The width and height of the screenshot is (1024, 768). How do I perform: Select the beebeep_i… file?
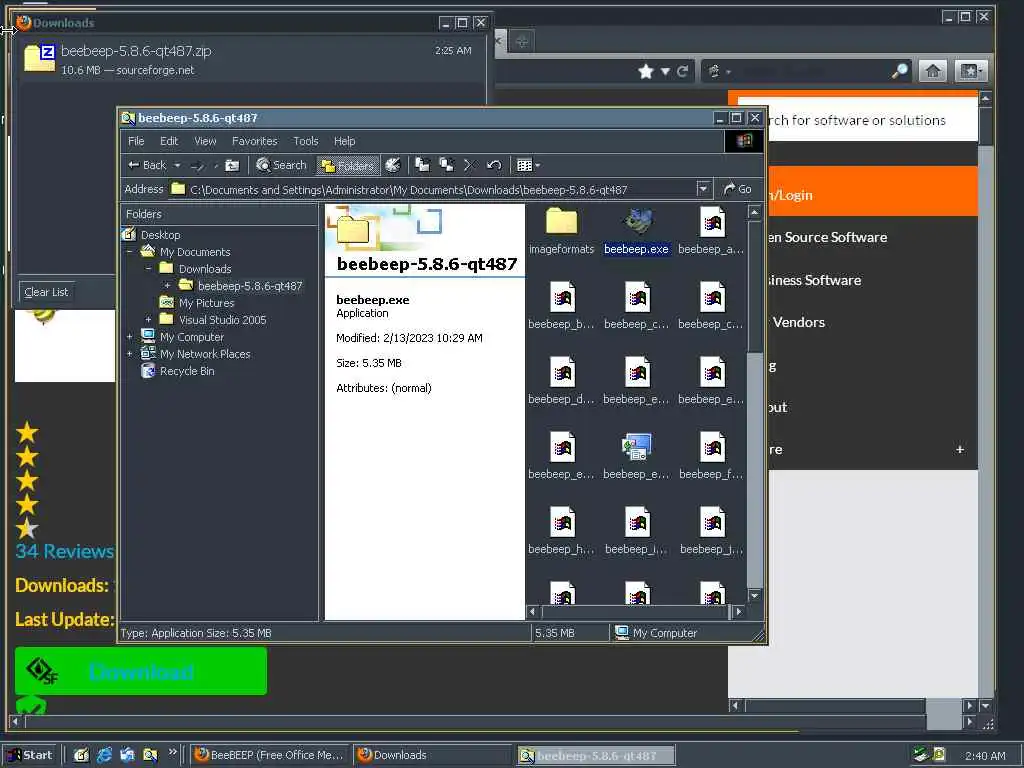pyautogui.click(x=637, y=531)
